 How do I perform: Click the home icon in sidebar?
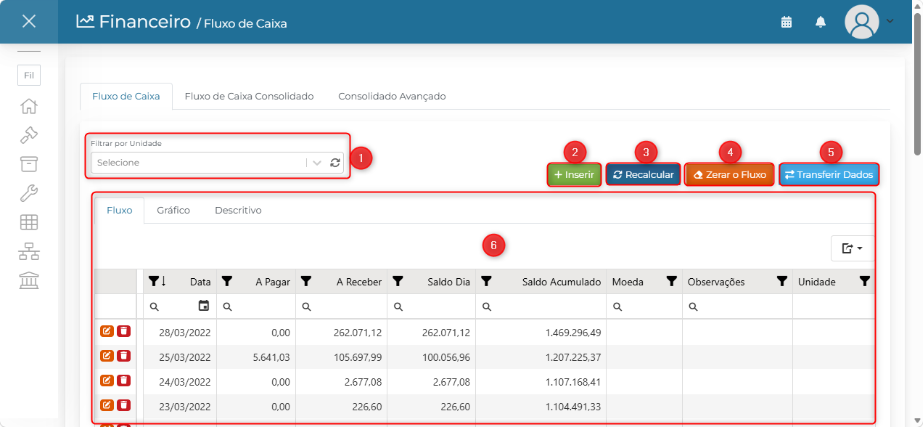coord(29,106)
